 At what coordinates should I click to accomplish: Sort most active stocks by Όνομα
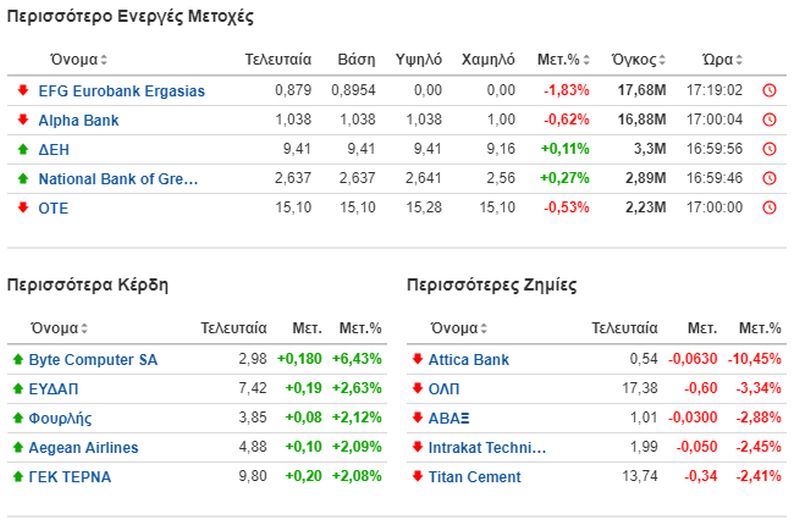coord(79,60)
